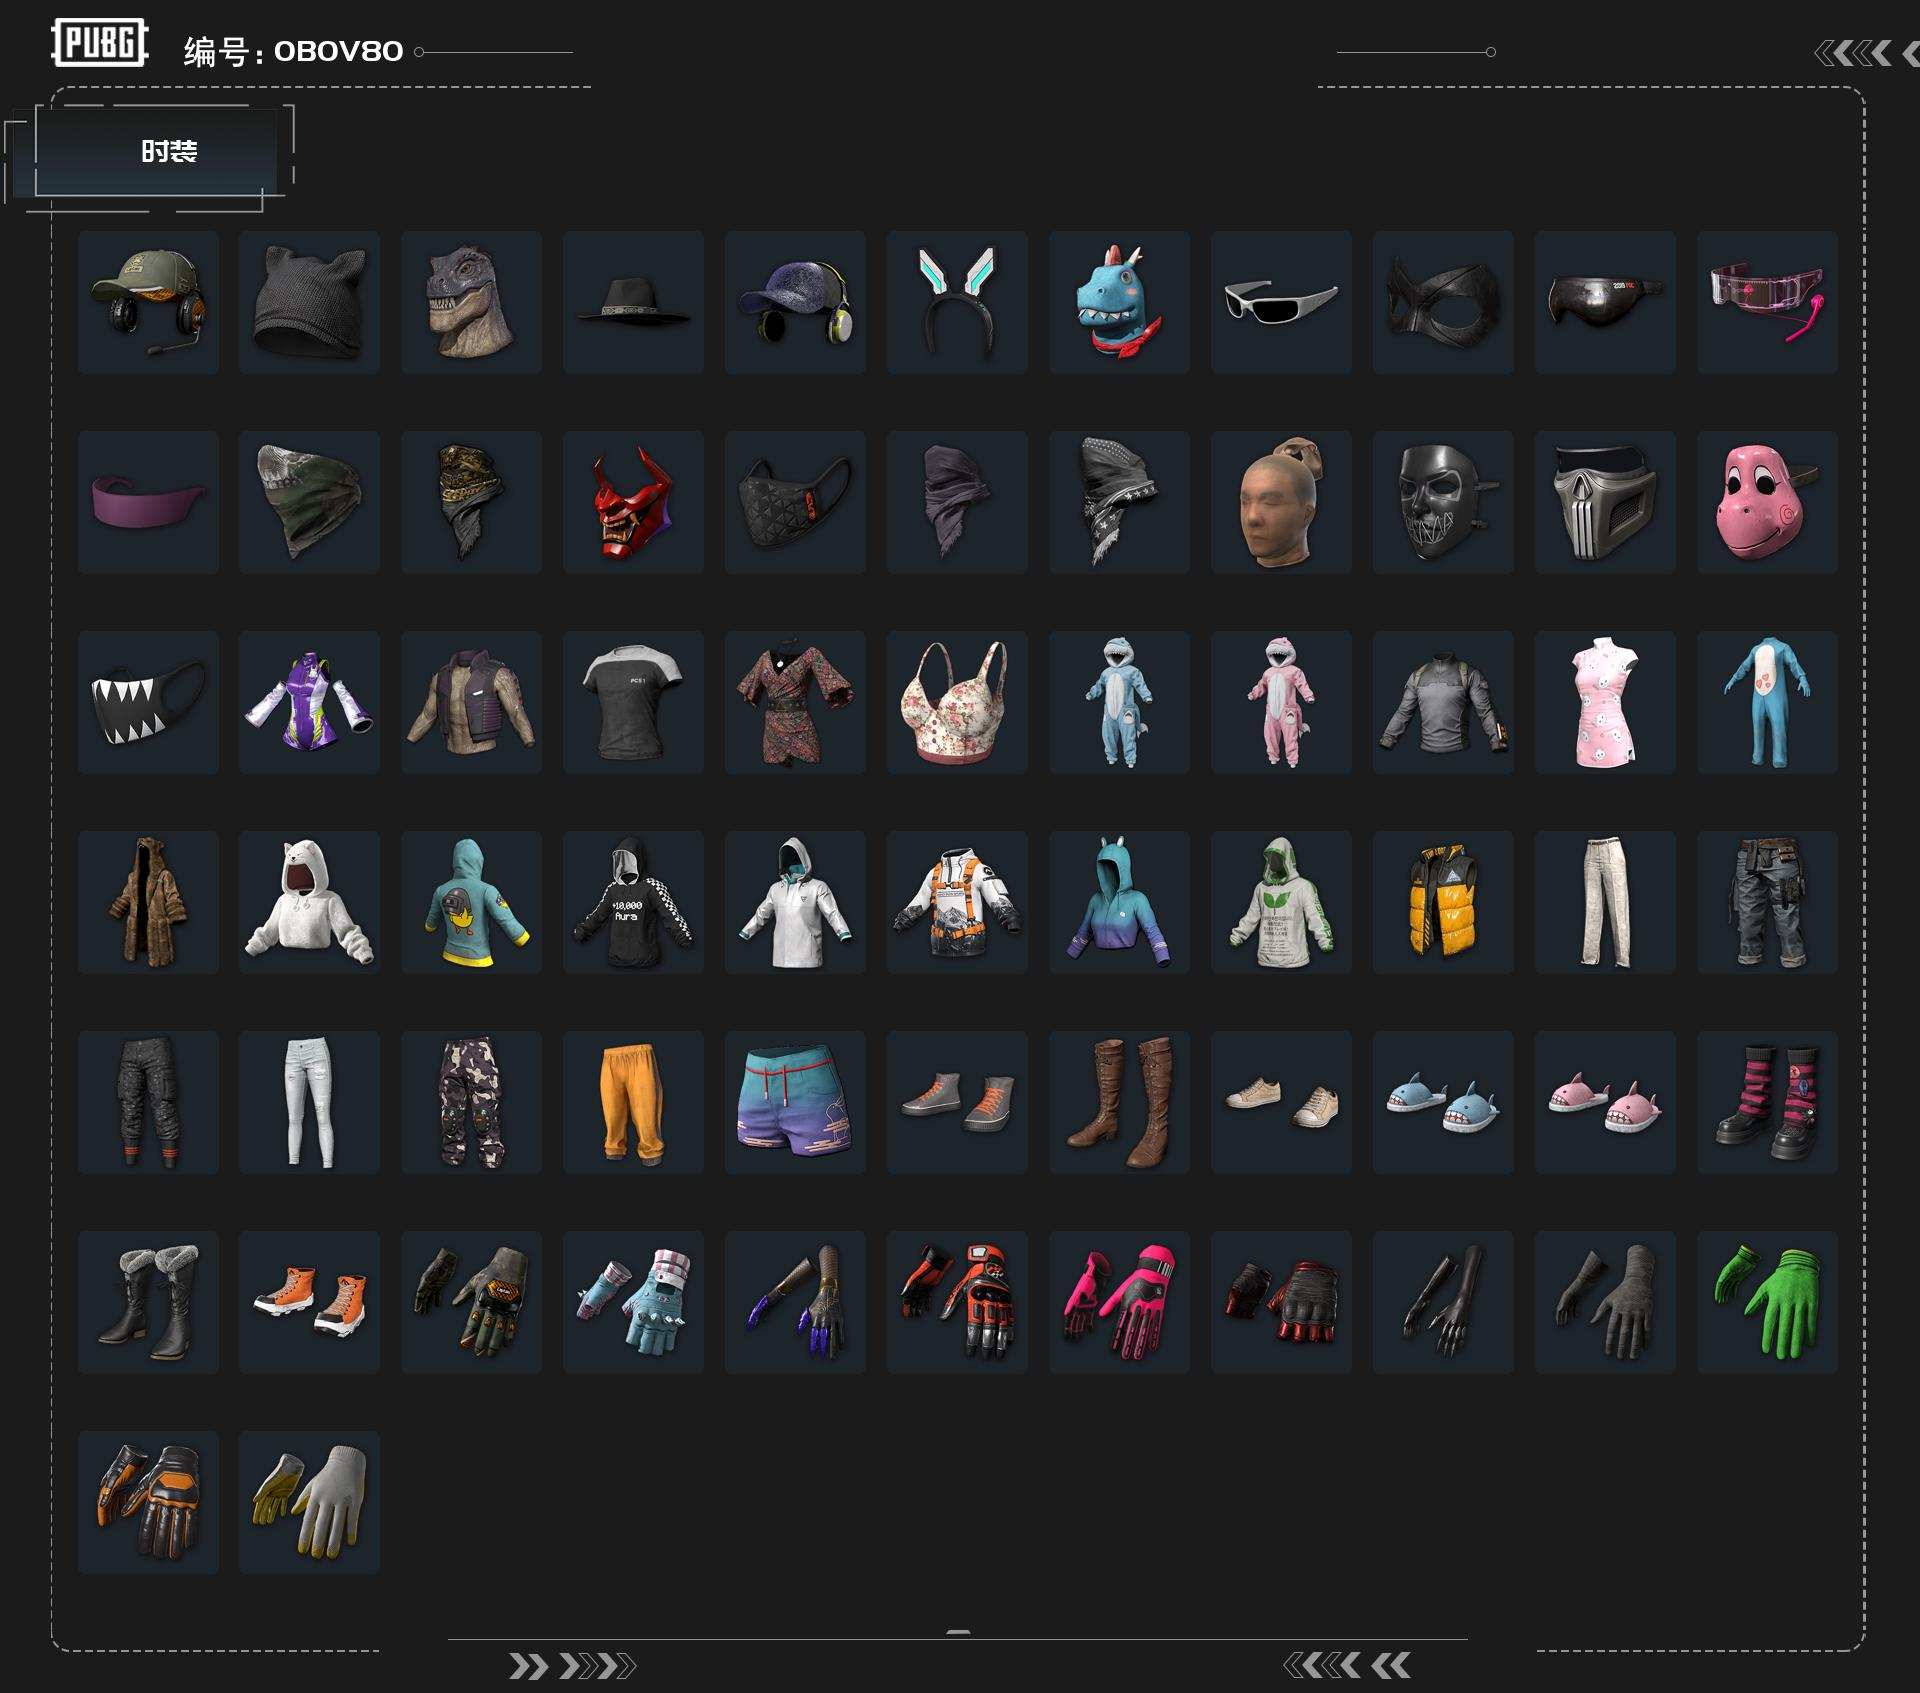Image resolution: width=1920 pixels, height=1693 pixels.
Task: Select the black and orange leather gloves
Action: 148,1502
